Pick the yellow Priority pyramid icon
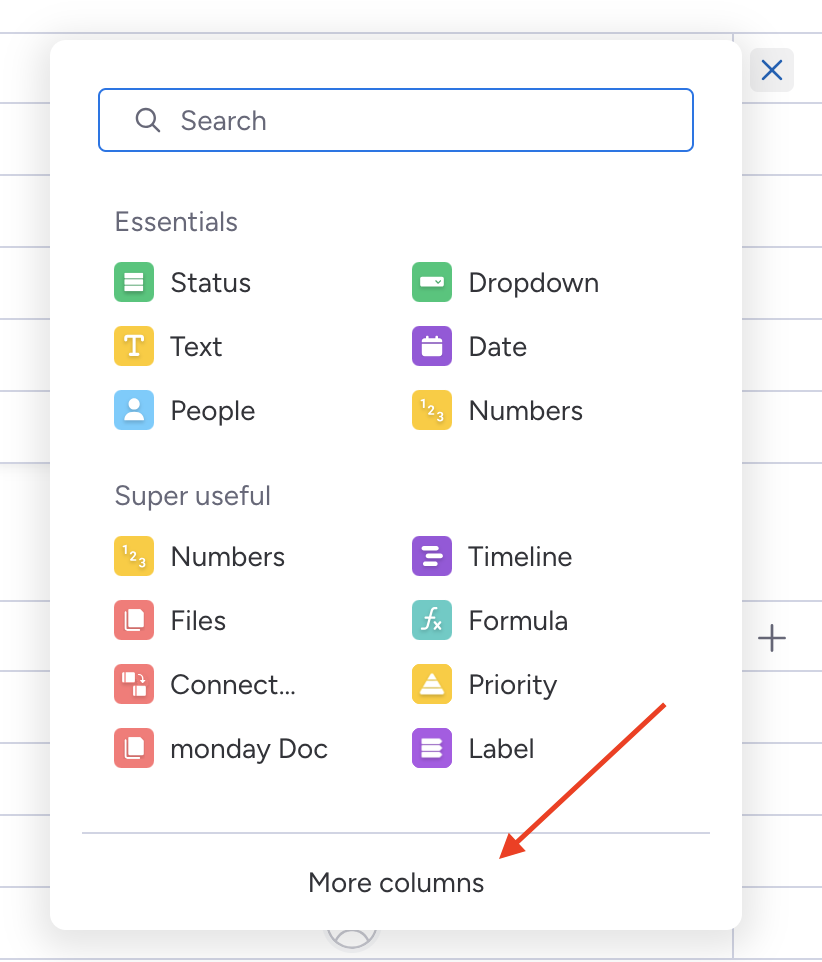The height and width of the screenshot is (962, 822). pyautogui.click(x=432, y=684)
